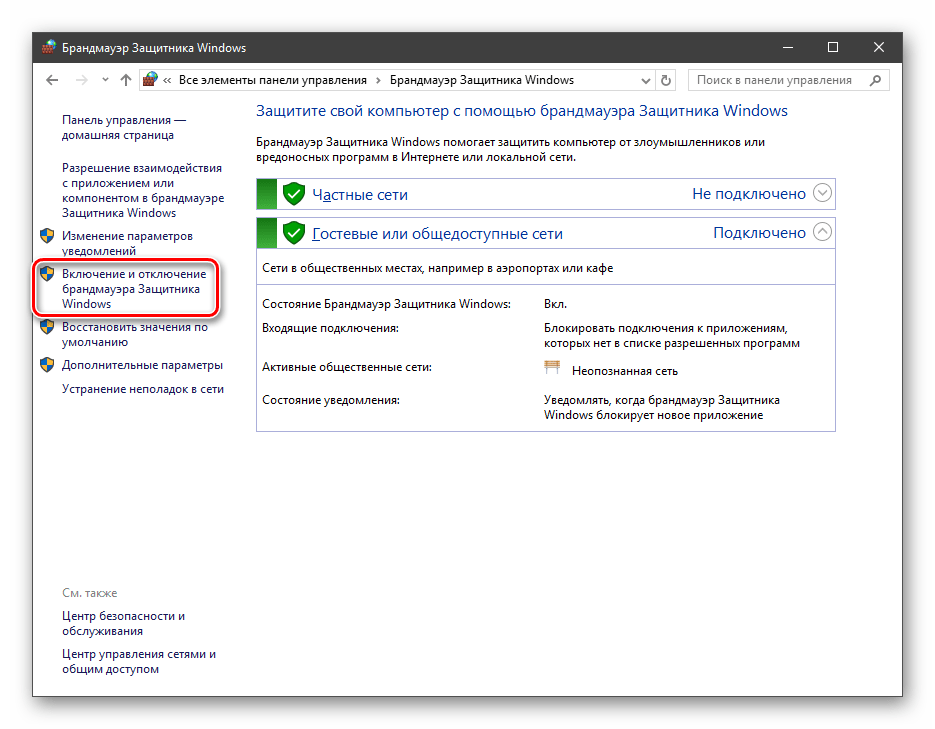Click the Поиск в панели управления field
The image size is (935, 729).
pyautogui.click(x=775, y=80)
